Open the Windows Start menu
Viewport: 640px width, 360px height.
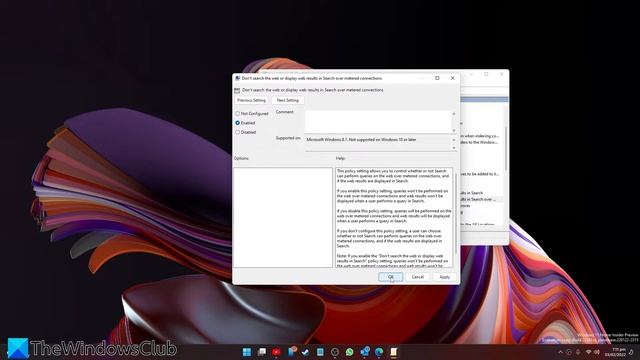point(247,352)
